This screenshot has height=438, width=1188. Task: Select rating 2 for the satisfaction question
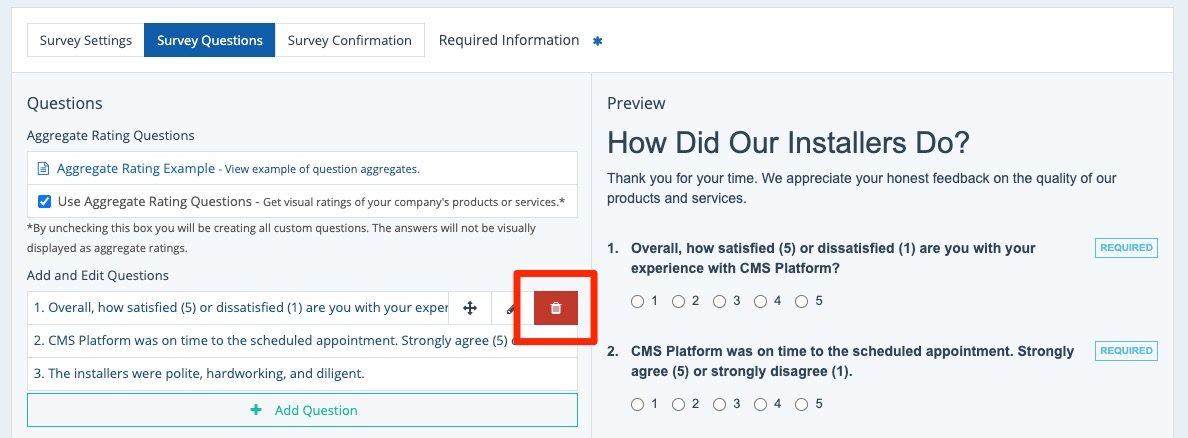[x=679, y=301]
